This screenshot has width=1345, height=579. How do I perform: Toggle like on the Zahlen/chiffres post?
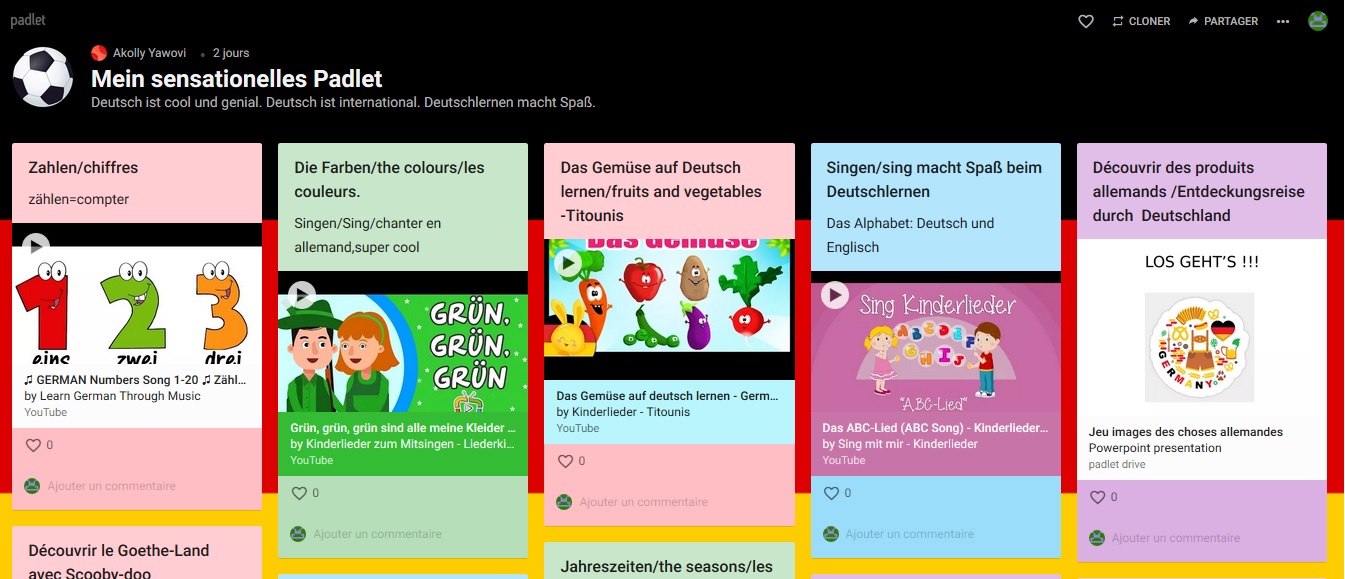point(33,445)
